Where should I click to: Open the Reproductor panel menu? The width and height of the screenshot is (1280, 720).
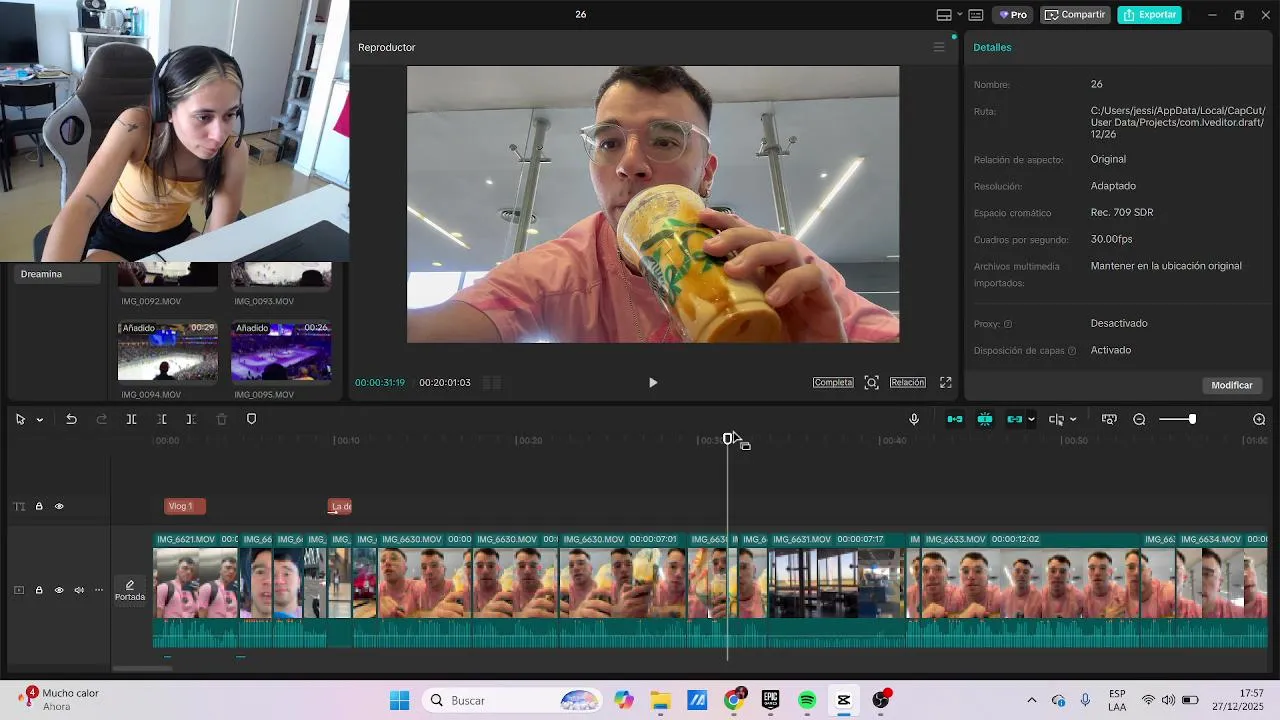[938, 47]
